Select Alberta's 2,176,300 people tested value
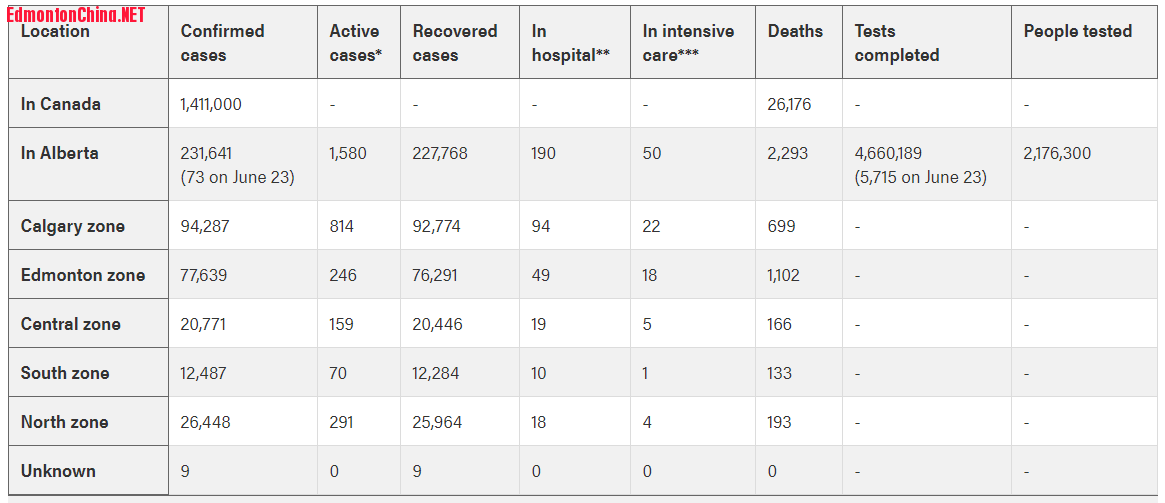This screenshot has width=1165, height=503. (x=1057, y=153)
